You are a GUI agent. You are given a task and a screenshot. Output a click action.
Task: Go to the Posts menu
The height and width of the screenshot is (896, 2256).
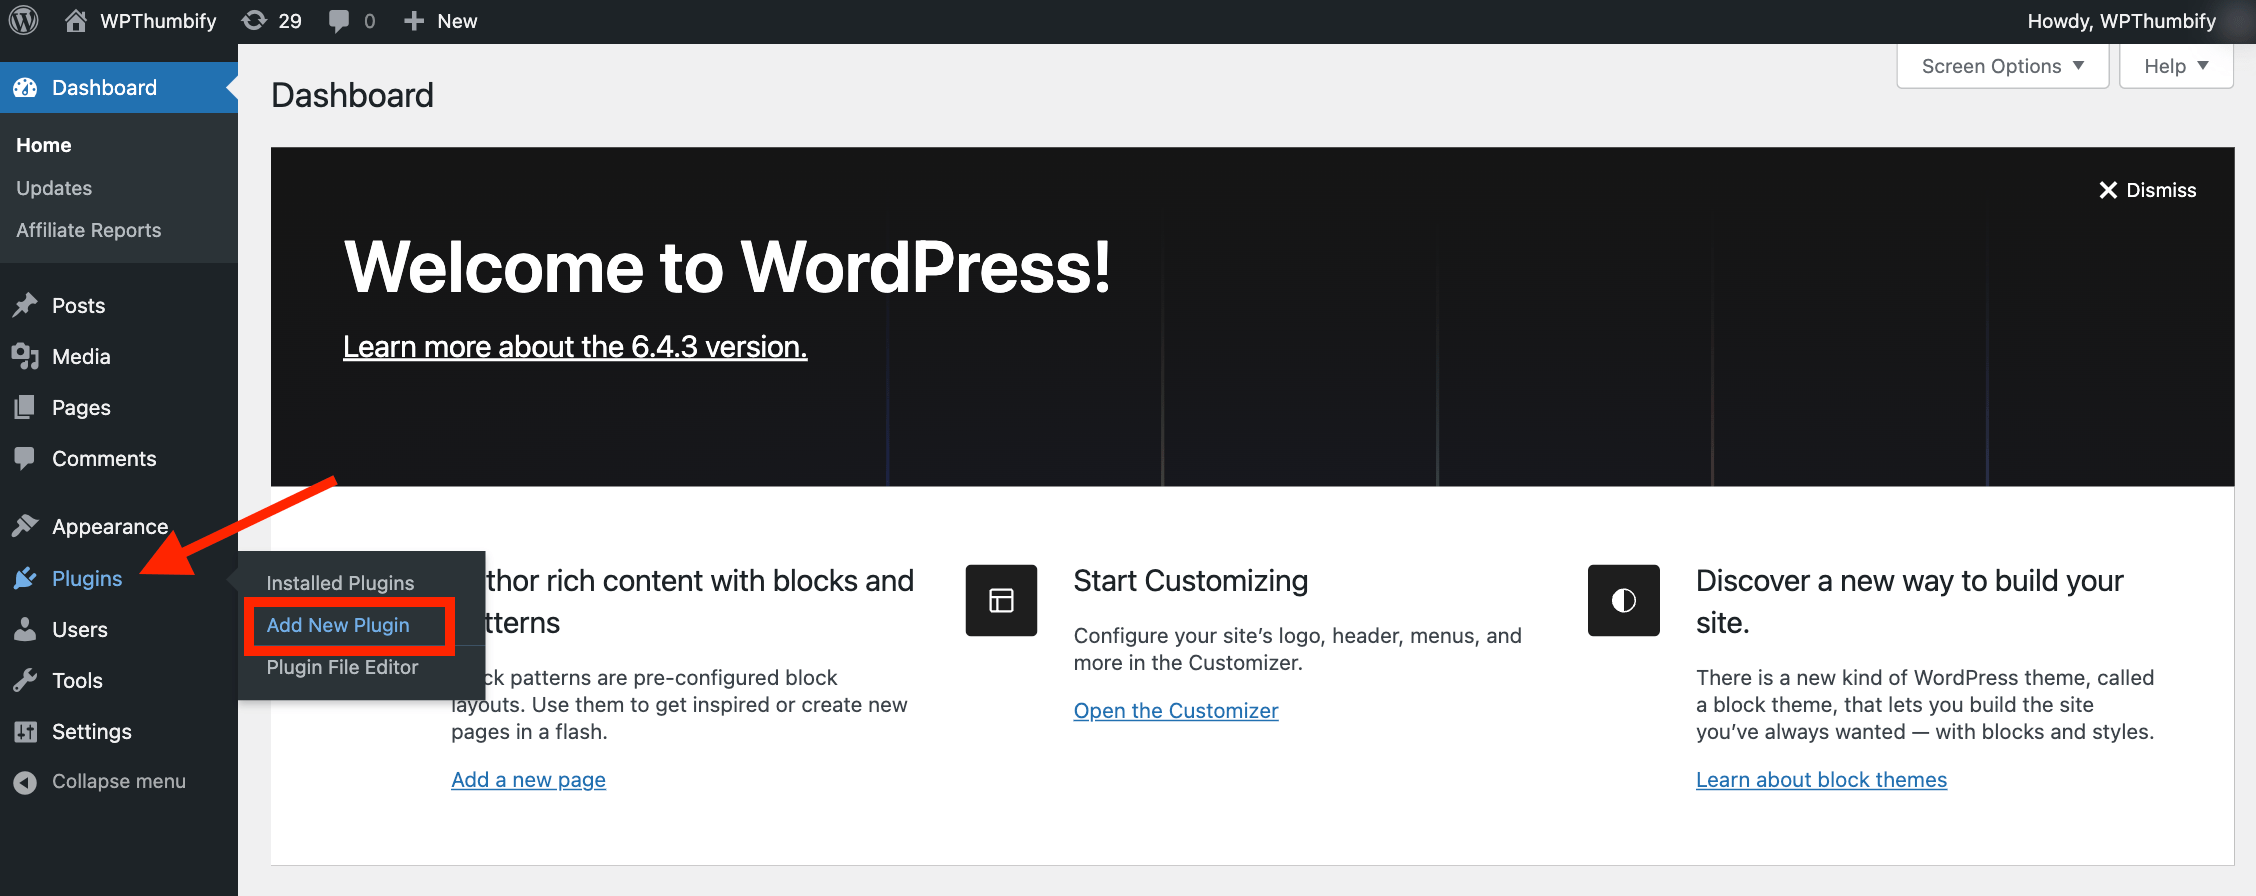click(x=78, y=305)
